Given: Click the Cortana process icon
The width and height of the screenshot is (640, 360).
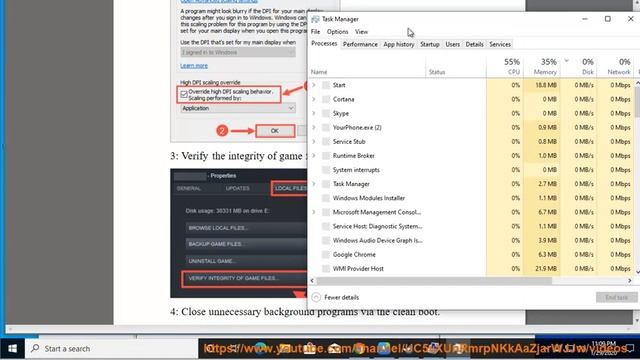Looking at the screenshot, I should 326,99.
